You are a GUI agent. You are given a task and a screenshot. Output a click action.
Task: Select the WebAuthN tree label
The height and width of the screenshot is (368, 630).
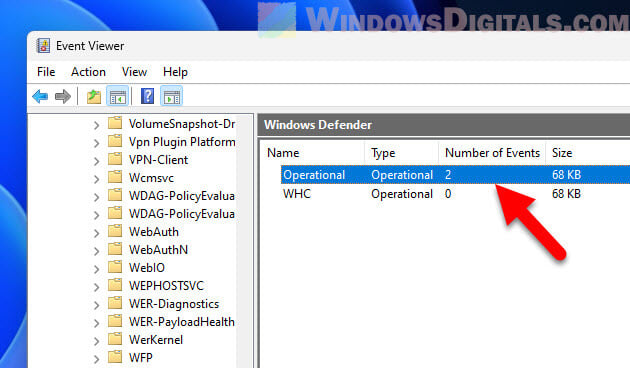click(x=158, y=250)
